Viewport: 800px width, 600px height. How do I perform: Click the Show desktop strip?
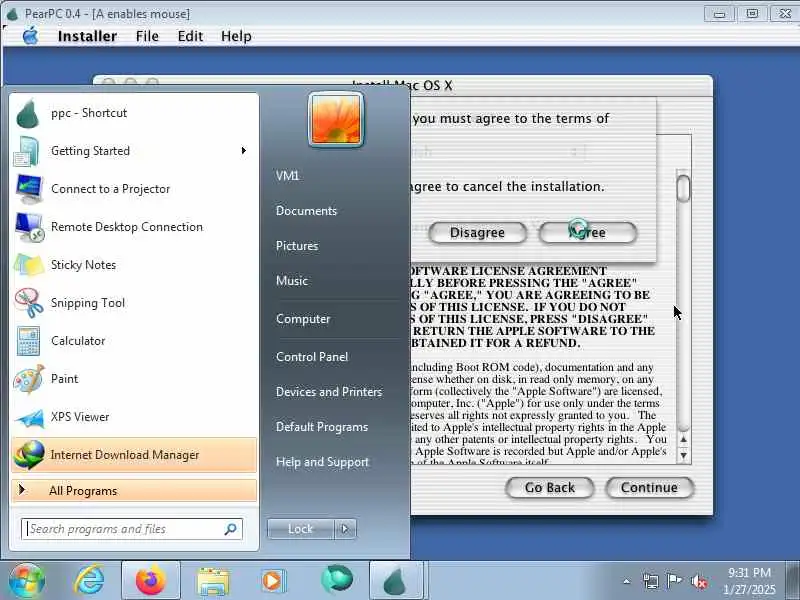pos(792,581)
